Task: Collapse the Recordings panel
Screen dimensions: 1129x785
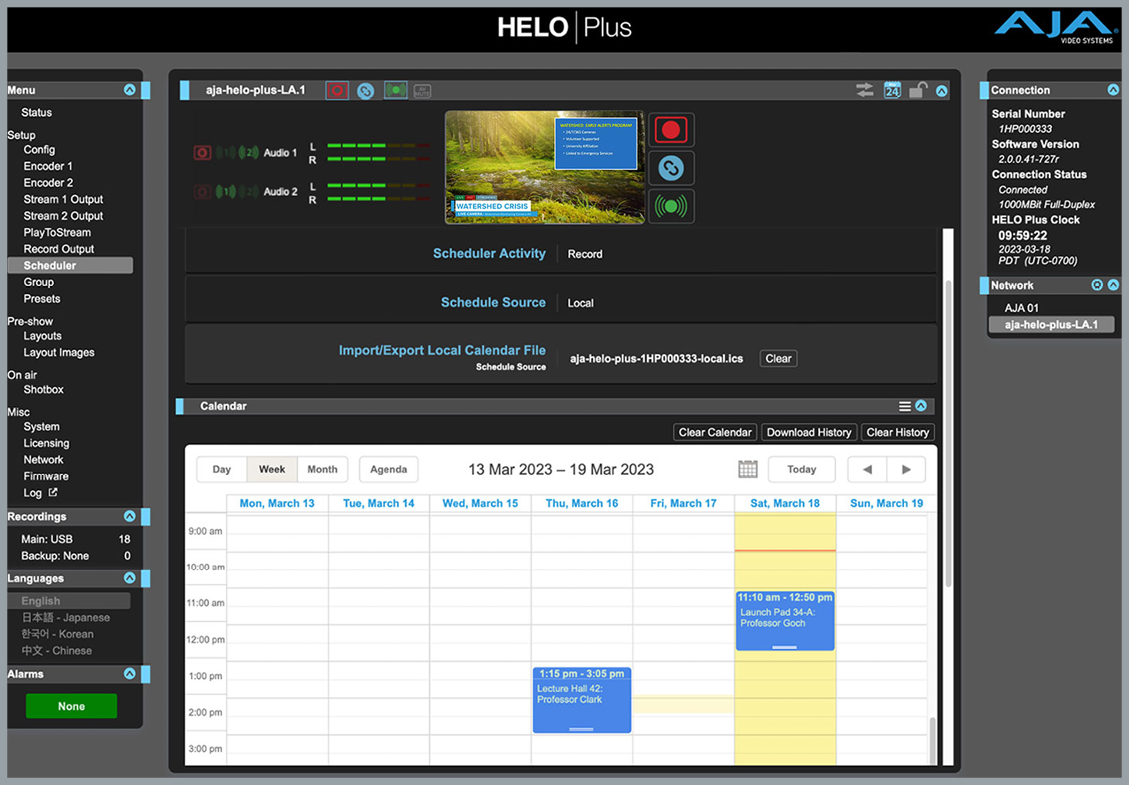Action: click(x=129, y=517)
